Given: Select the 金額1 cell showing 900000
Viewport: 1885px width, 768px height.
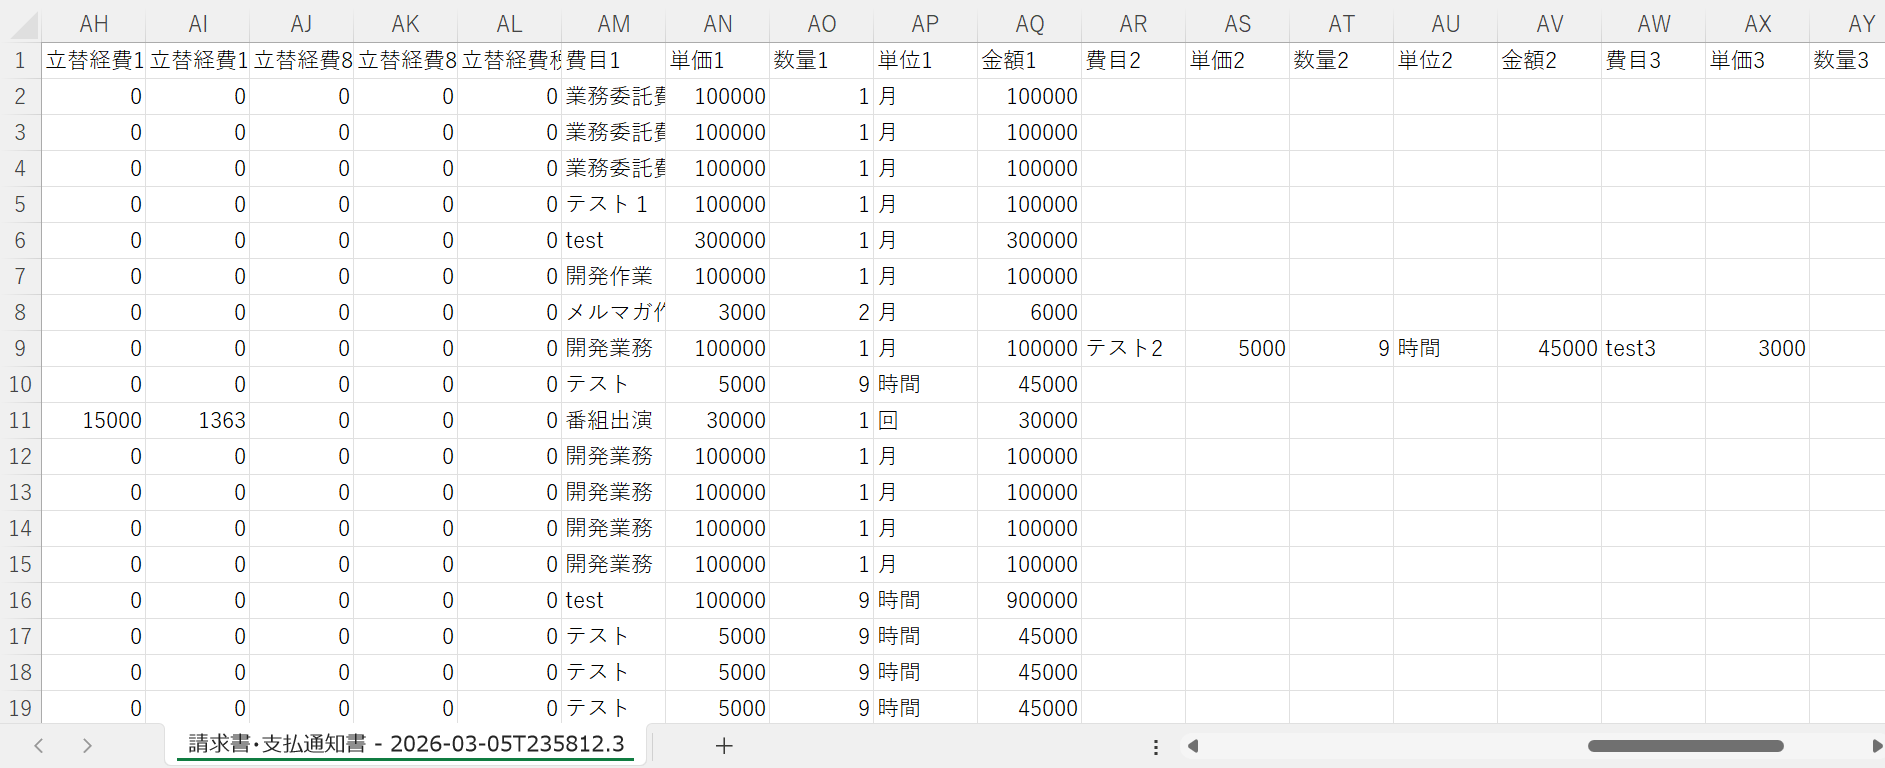Looking at the screenshot, I should [x=1030, y=600].
